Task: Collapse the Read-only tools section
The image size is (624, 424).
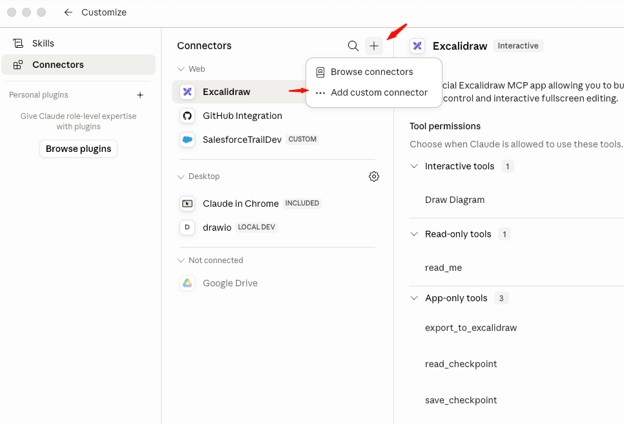Action: 414,234
